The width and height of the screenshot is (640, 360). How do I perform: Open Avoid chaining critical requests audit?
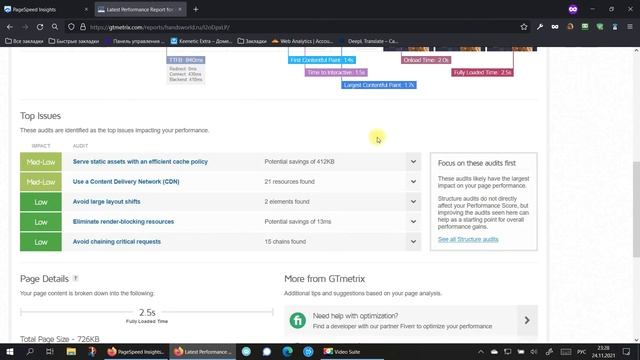[117, 242]
